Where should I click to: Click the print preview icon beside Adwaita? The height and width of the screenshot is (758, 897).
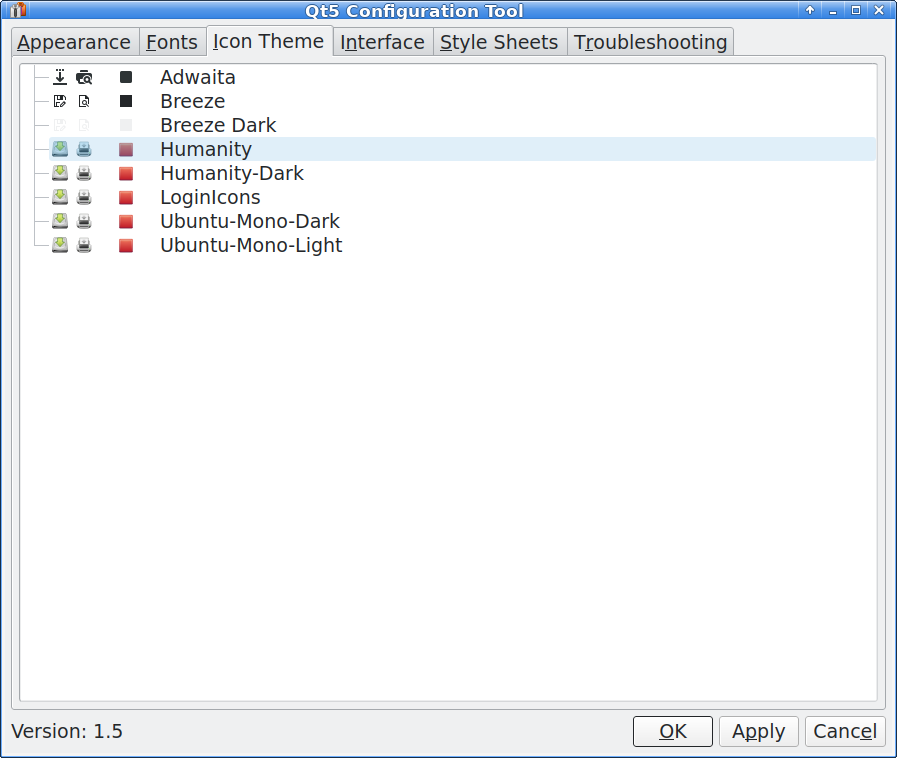point(84,77)
